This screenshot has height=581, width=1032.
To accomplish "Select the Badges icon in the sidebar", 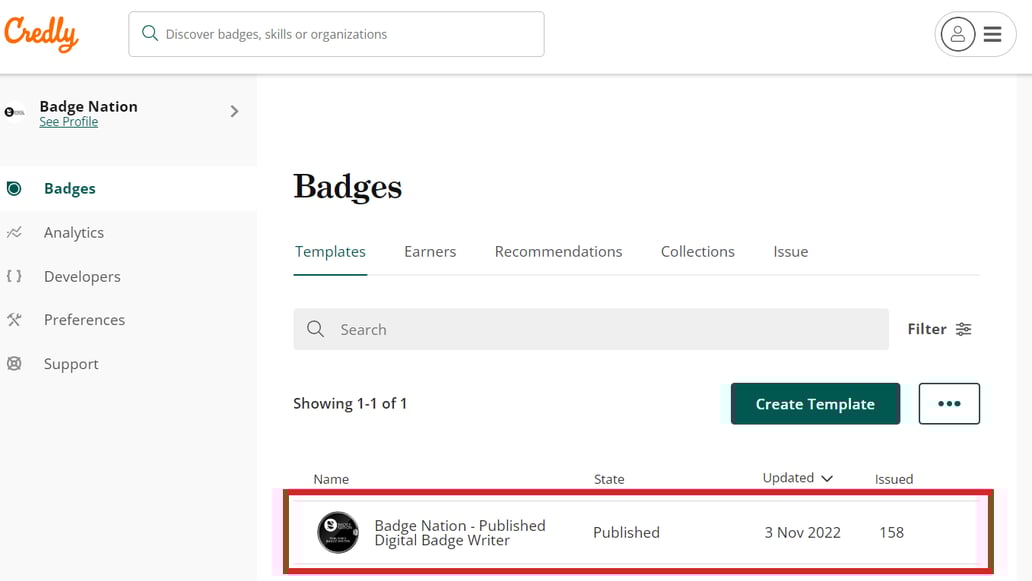I will (x=14, y=188).
